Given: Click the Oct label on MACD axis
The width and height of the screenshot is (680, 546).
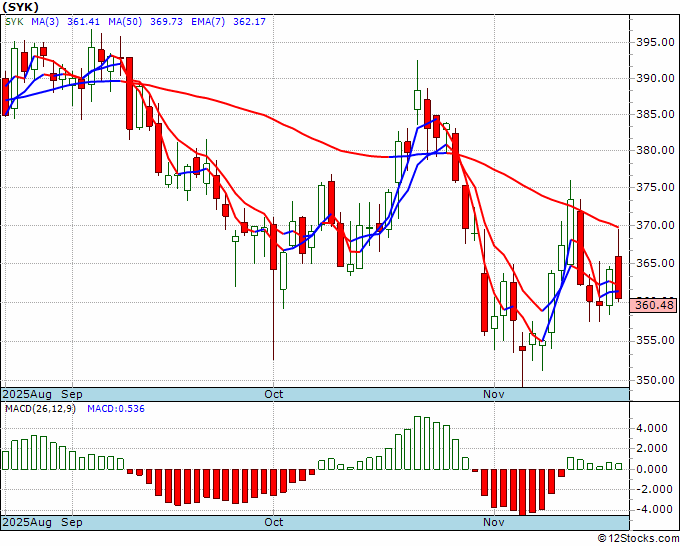Looking at the screenshot, I should (274, 522).
